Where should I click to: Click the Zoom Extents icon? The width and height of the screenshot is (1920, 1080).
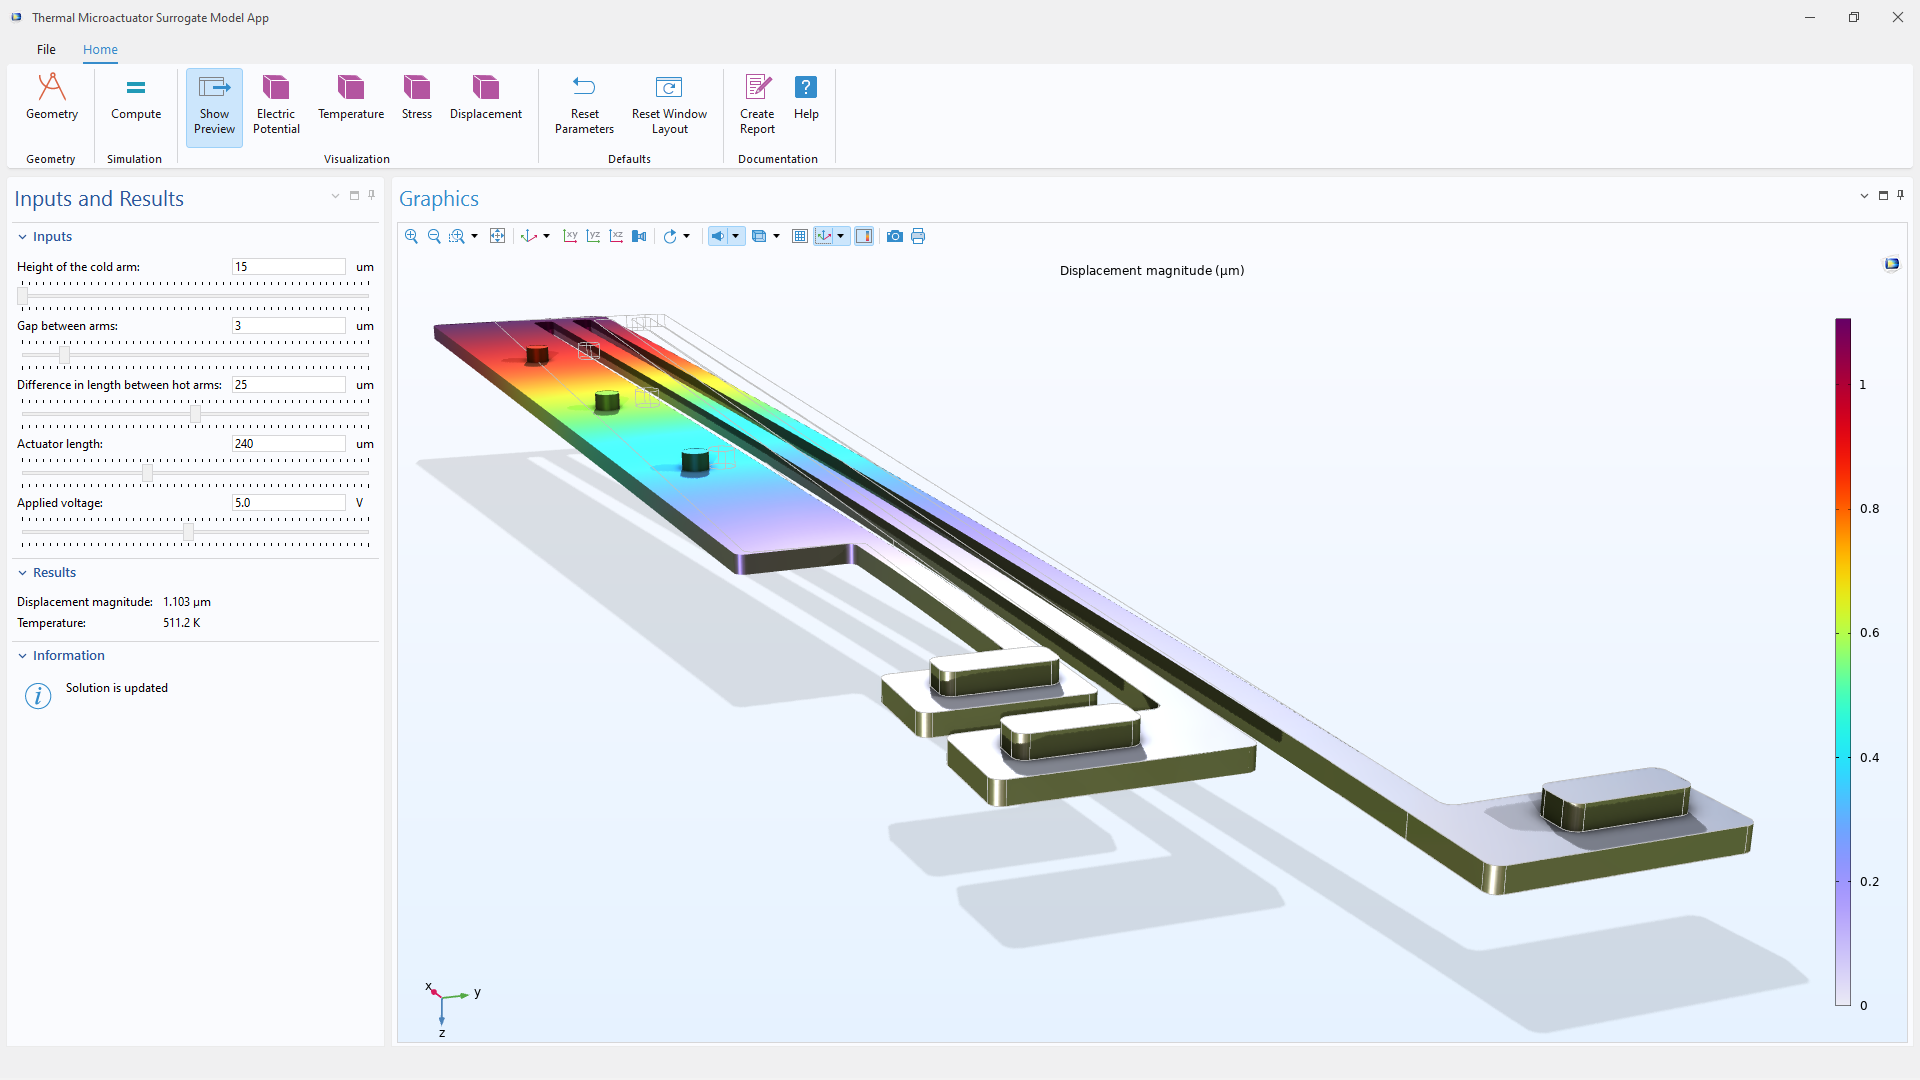pos(497,236)
